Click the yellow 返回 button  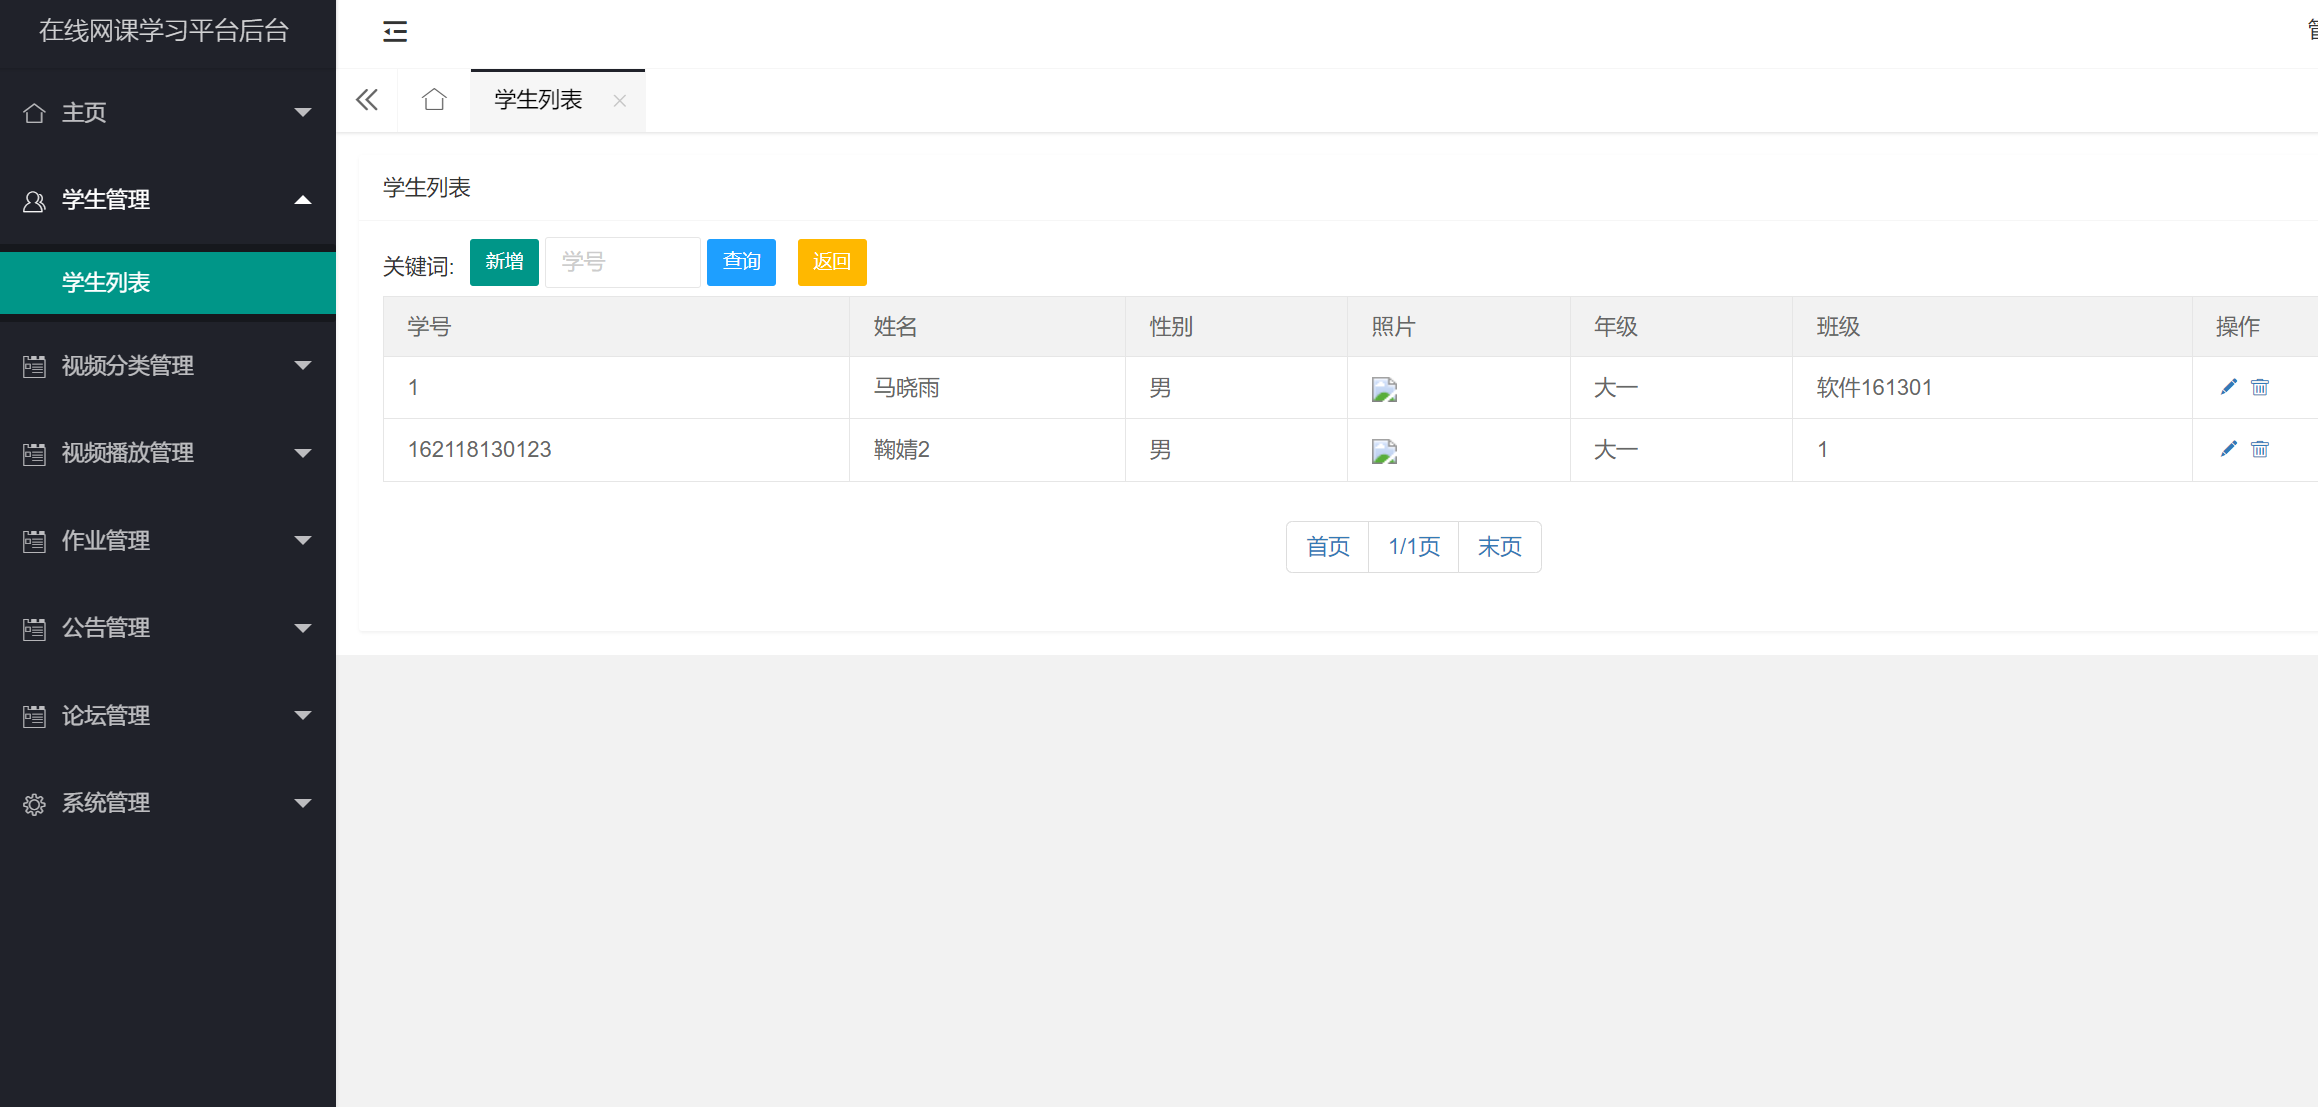831,262
